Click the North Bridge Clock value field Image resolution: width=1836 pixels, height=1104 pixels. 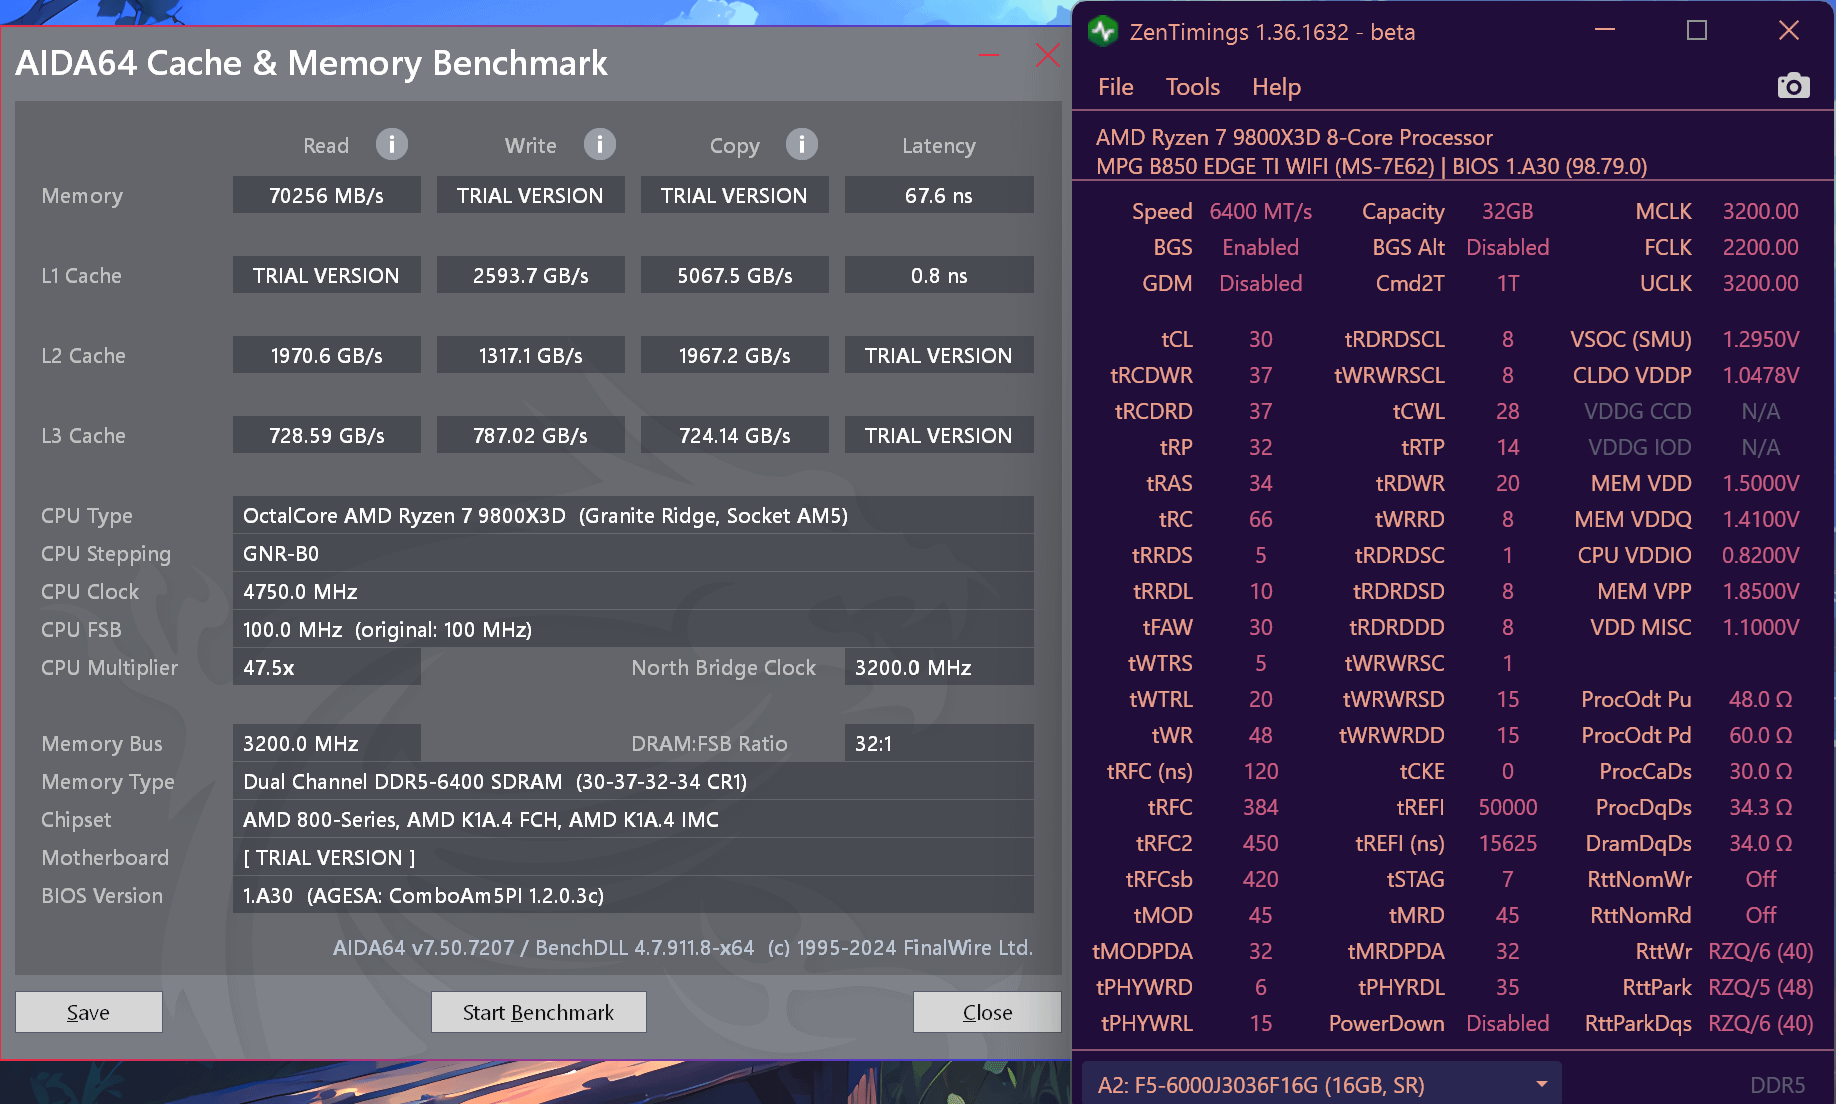tap(939, 667)
